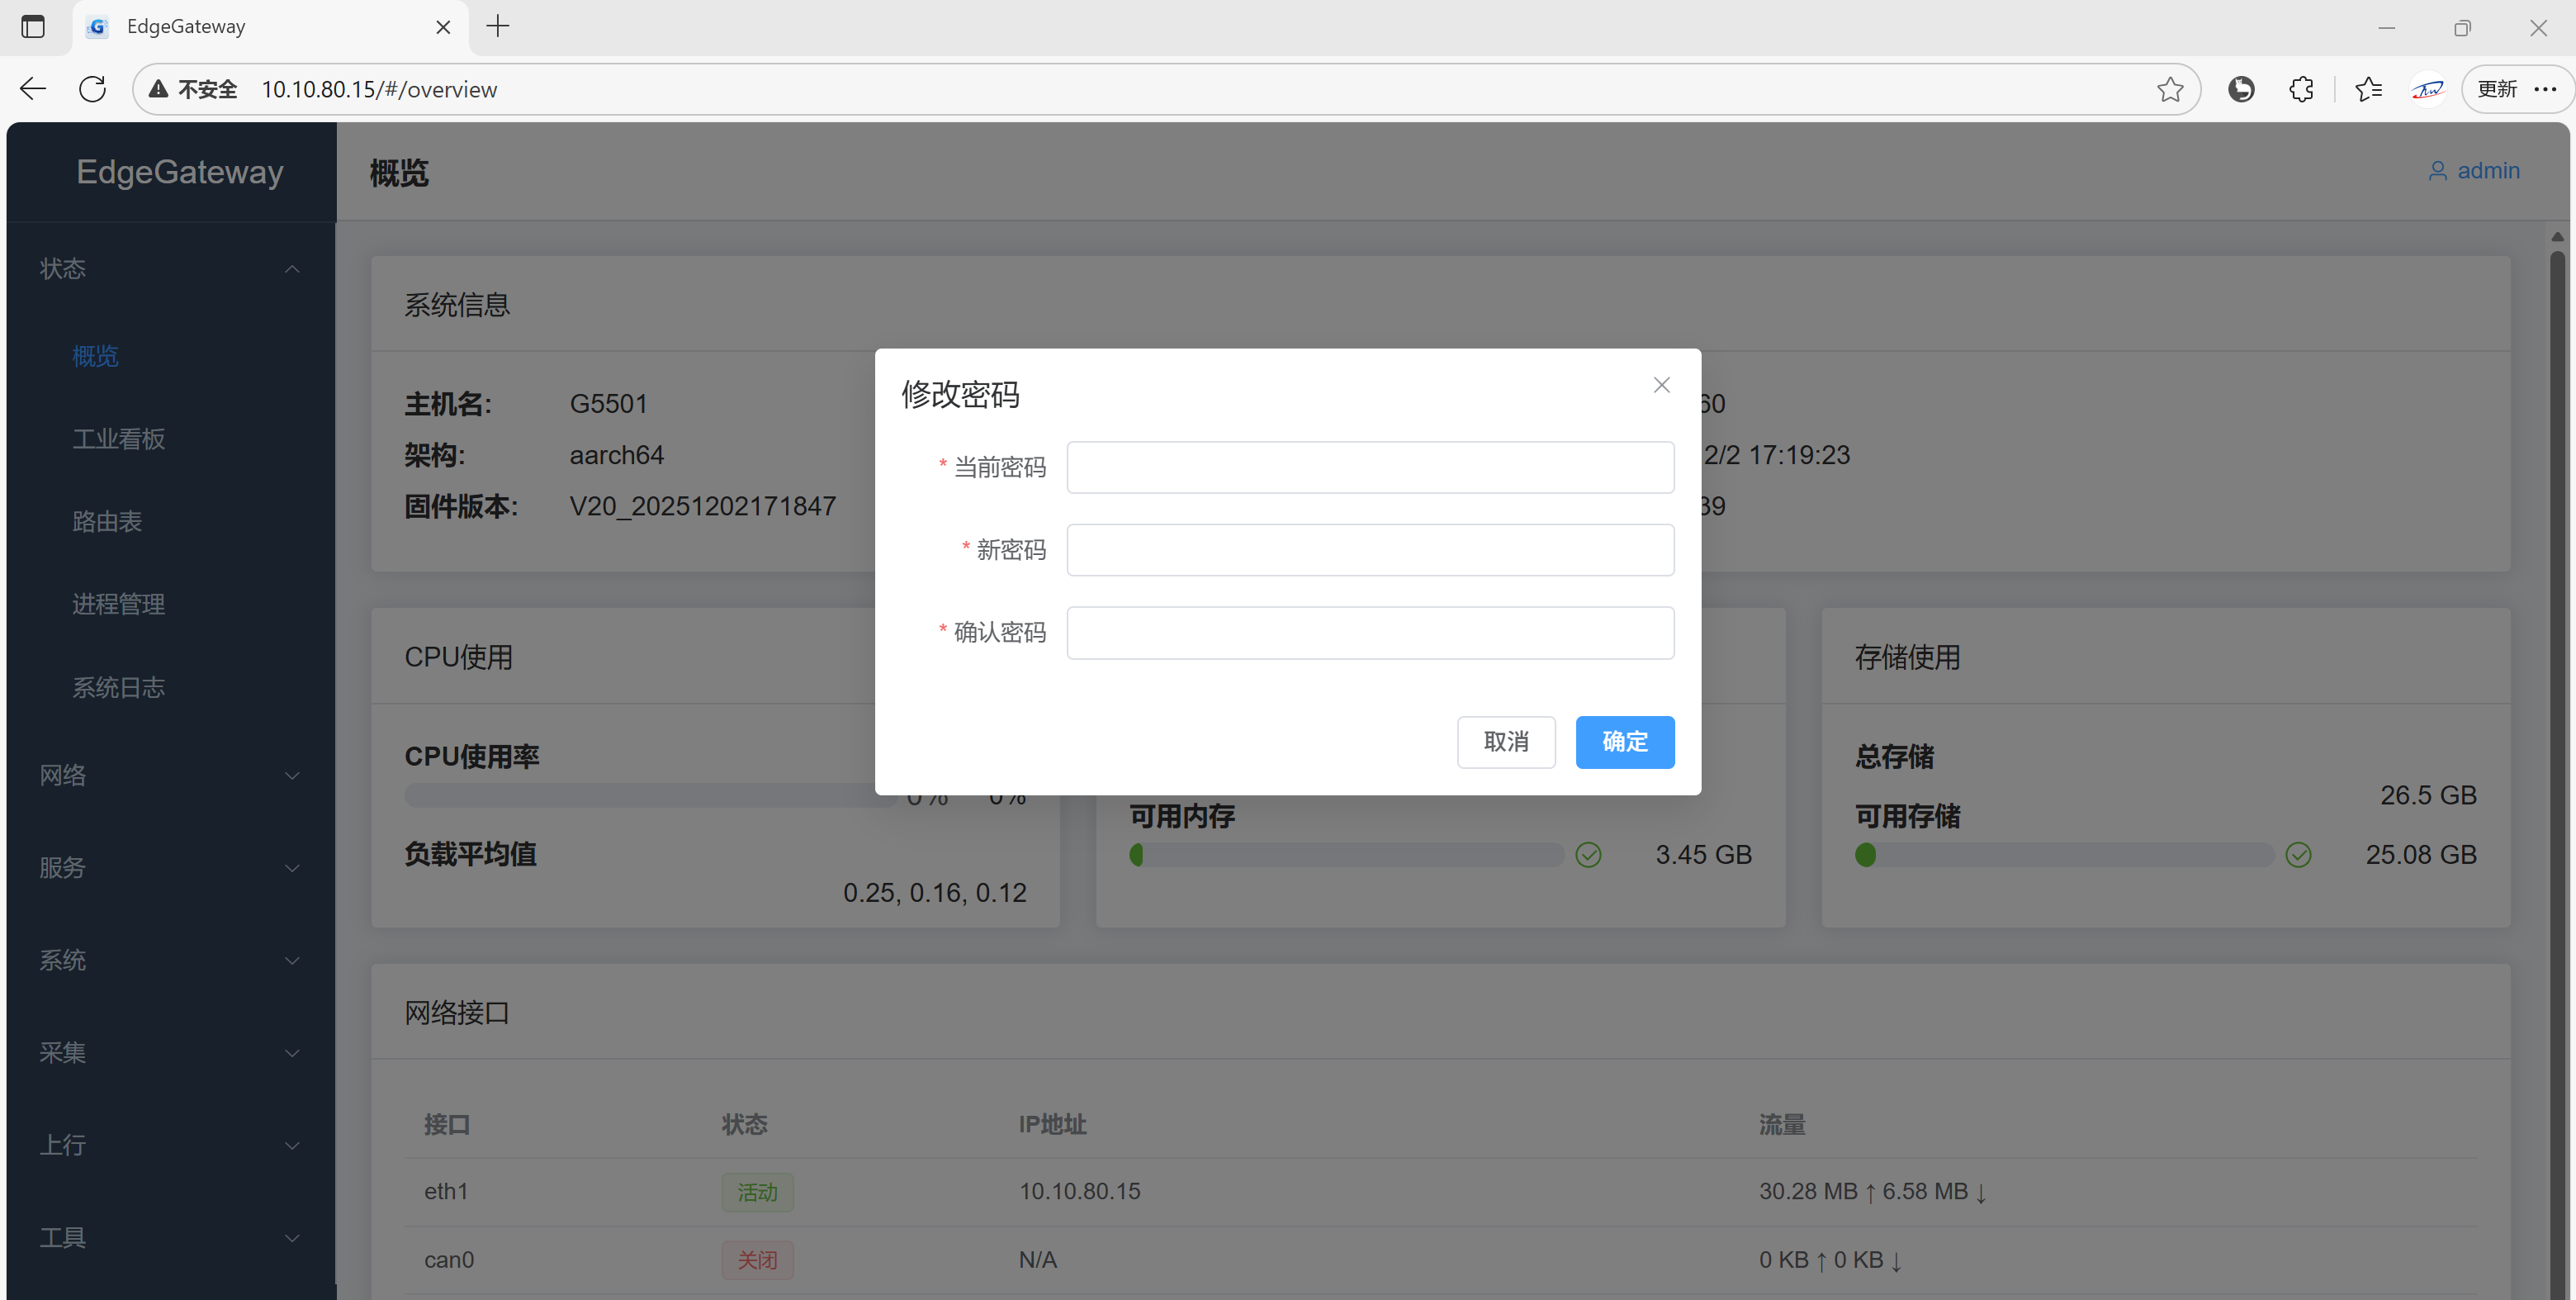Viewport: 2576px width, 1300px height.
Task: Click the 取消 cancel button
Action: 1506,742
